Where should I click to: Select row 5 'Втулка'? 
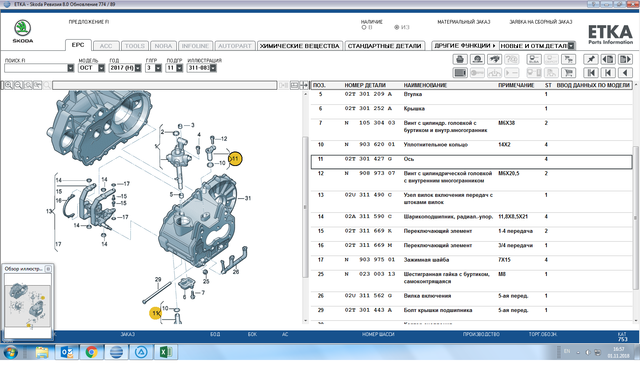pyautogui.click(x=471, y=94)
